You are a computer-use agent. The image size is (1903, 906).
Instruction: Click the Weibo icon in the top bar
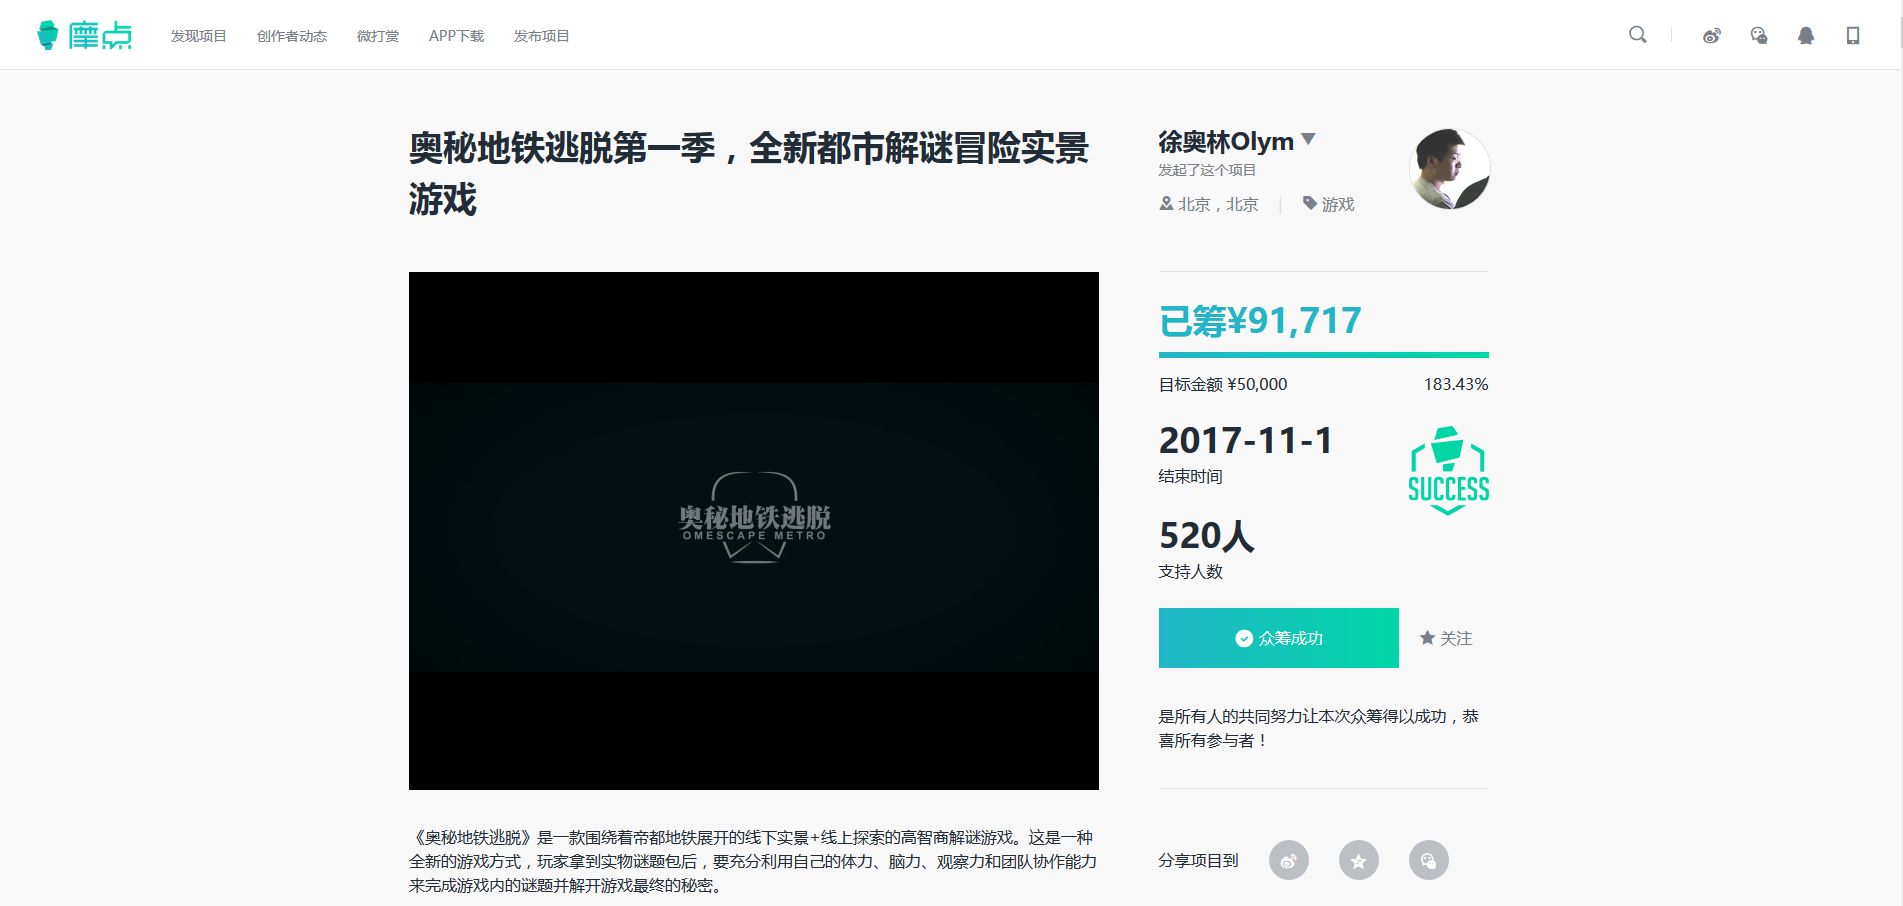pos(1710,34)
